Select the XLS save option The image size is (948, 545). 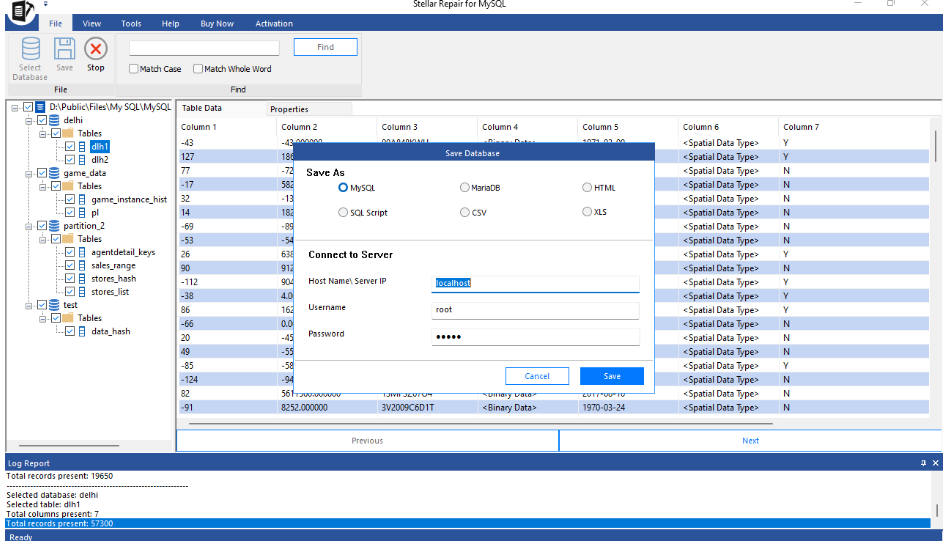click(x=587, y=212)
